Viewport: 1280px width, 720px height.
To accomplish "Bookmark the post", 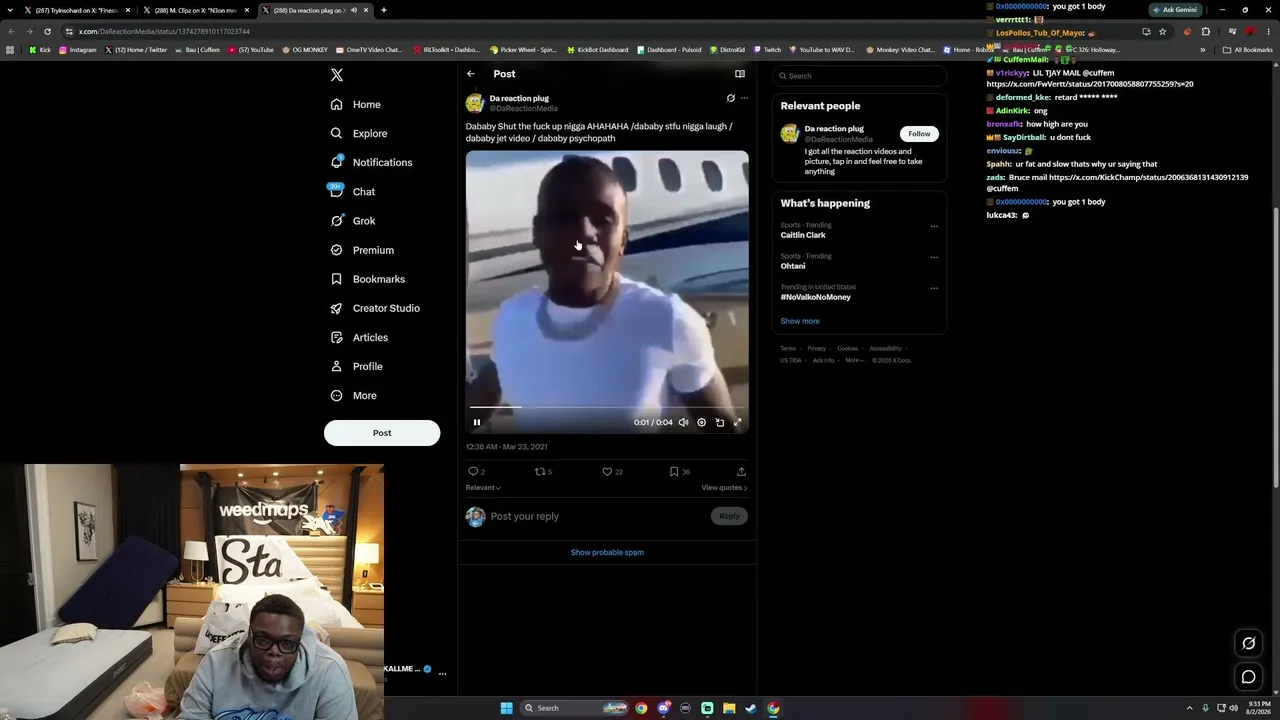I will 674,471.
